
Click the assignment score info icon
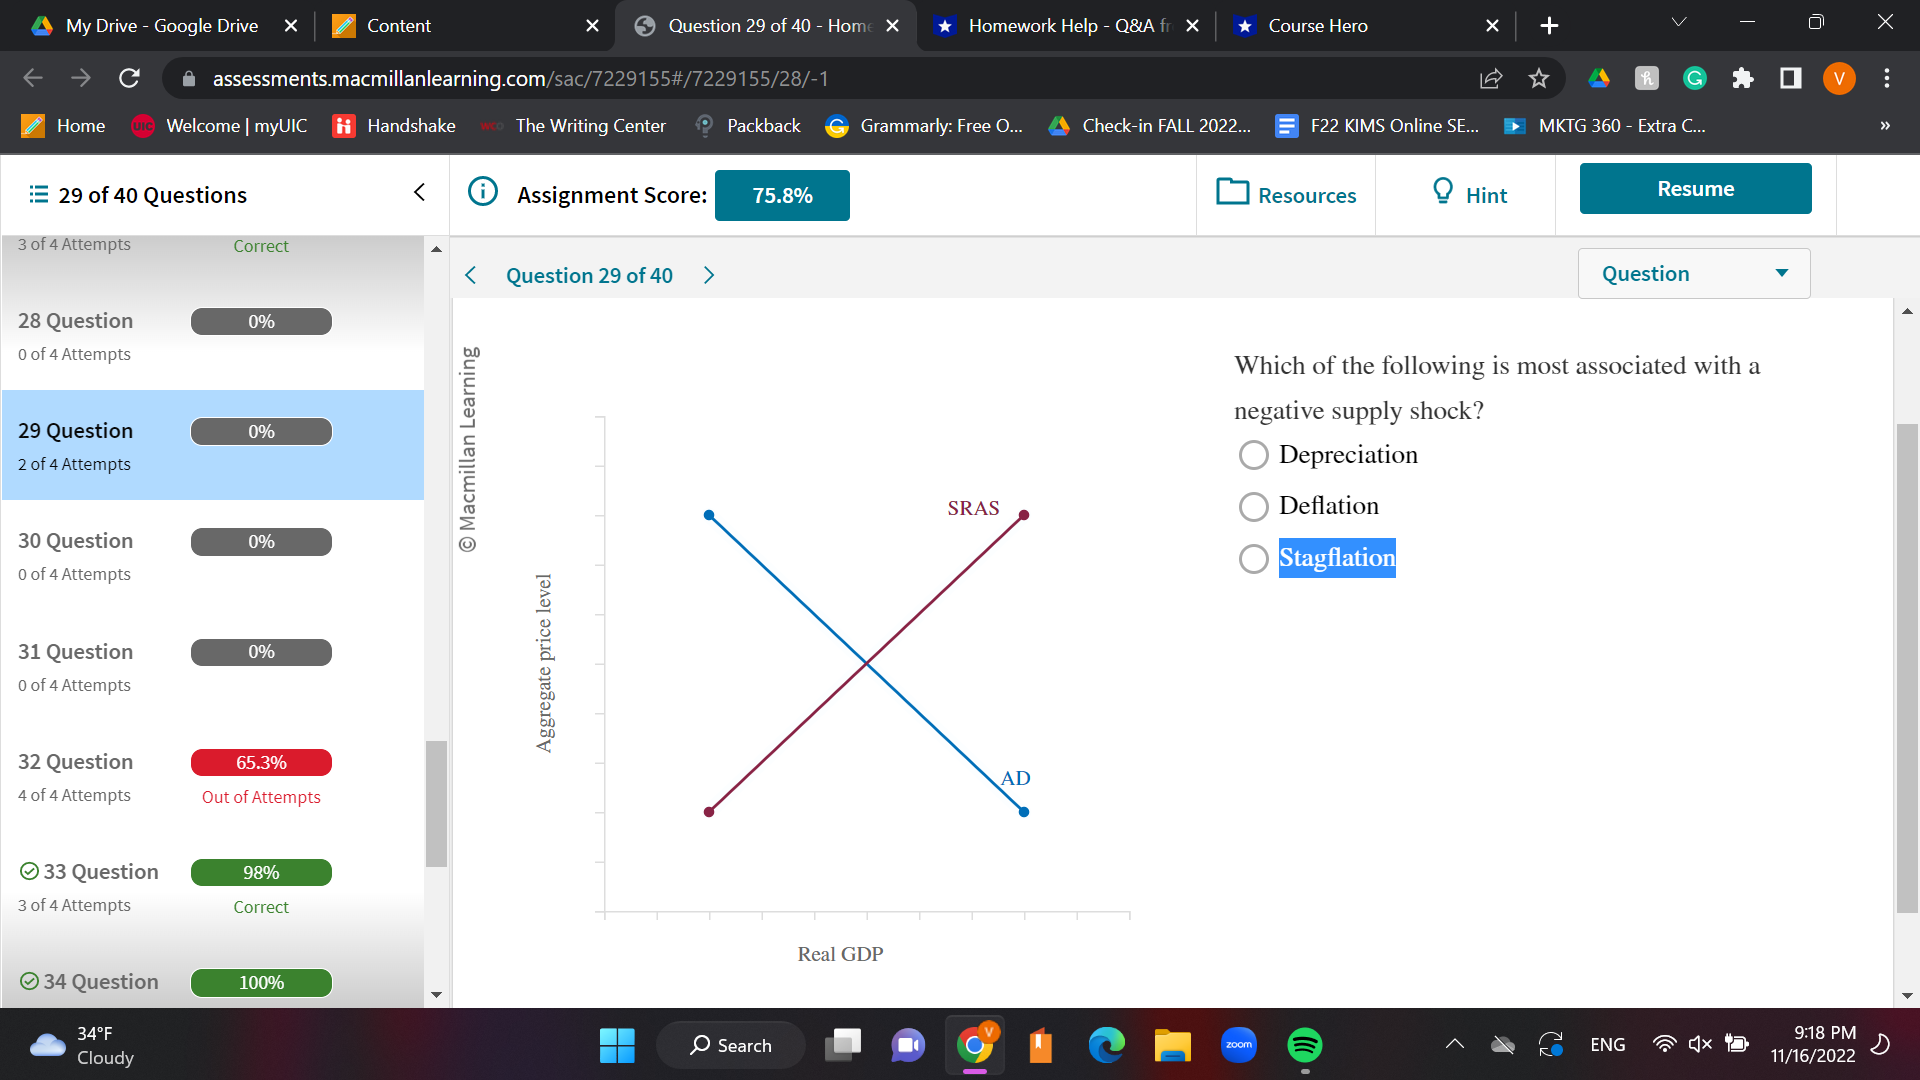(x=483, y=191)
